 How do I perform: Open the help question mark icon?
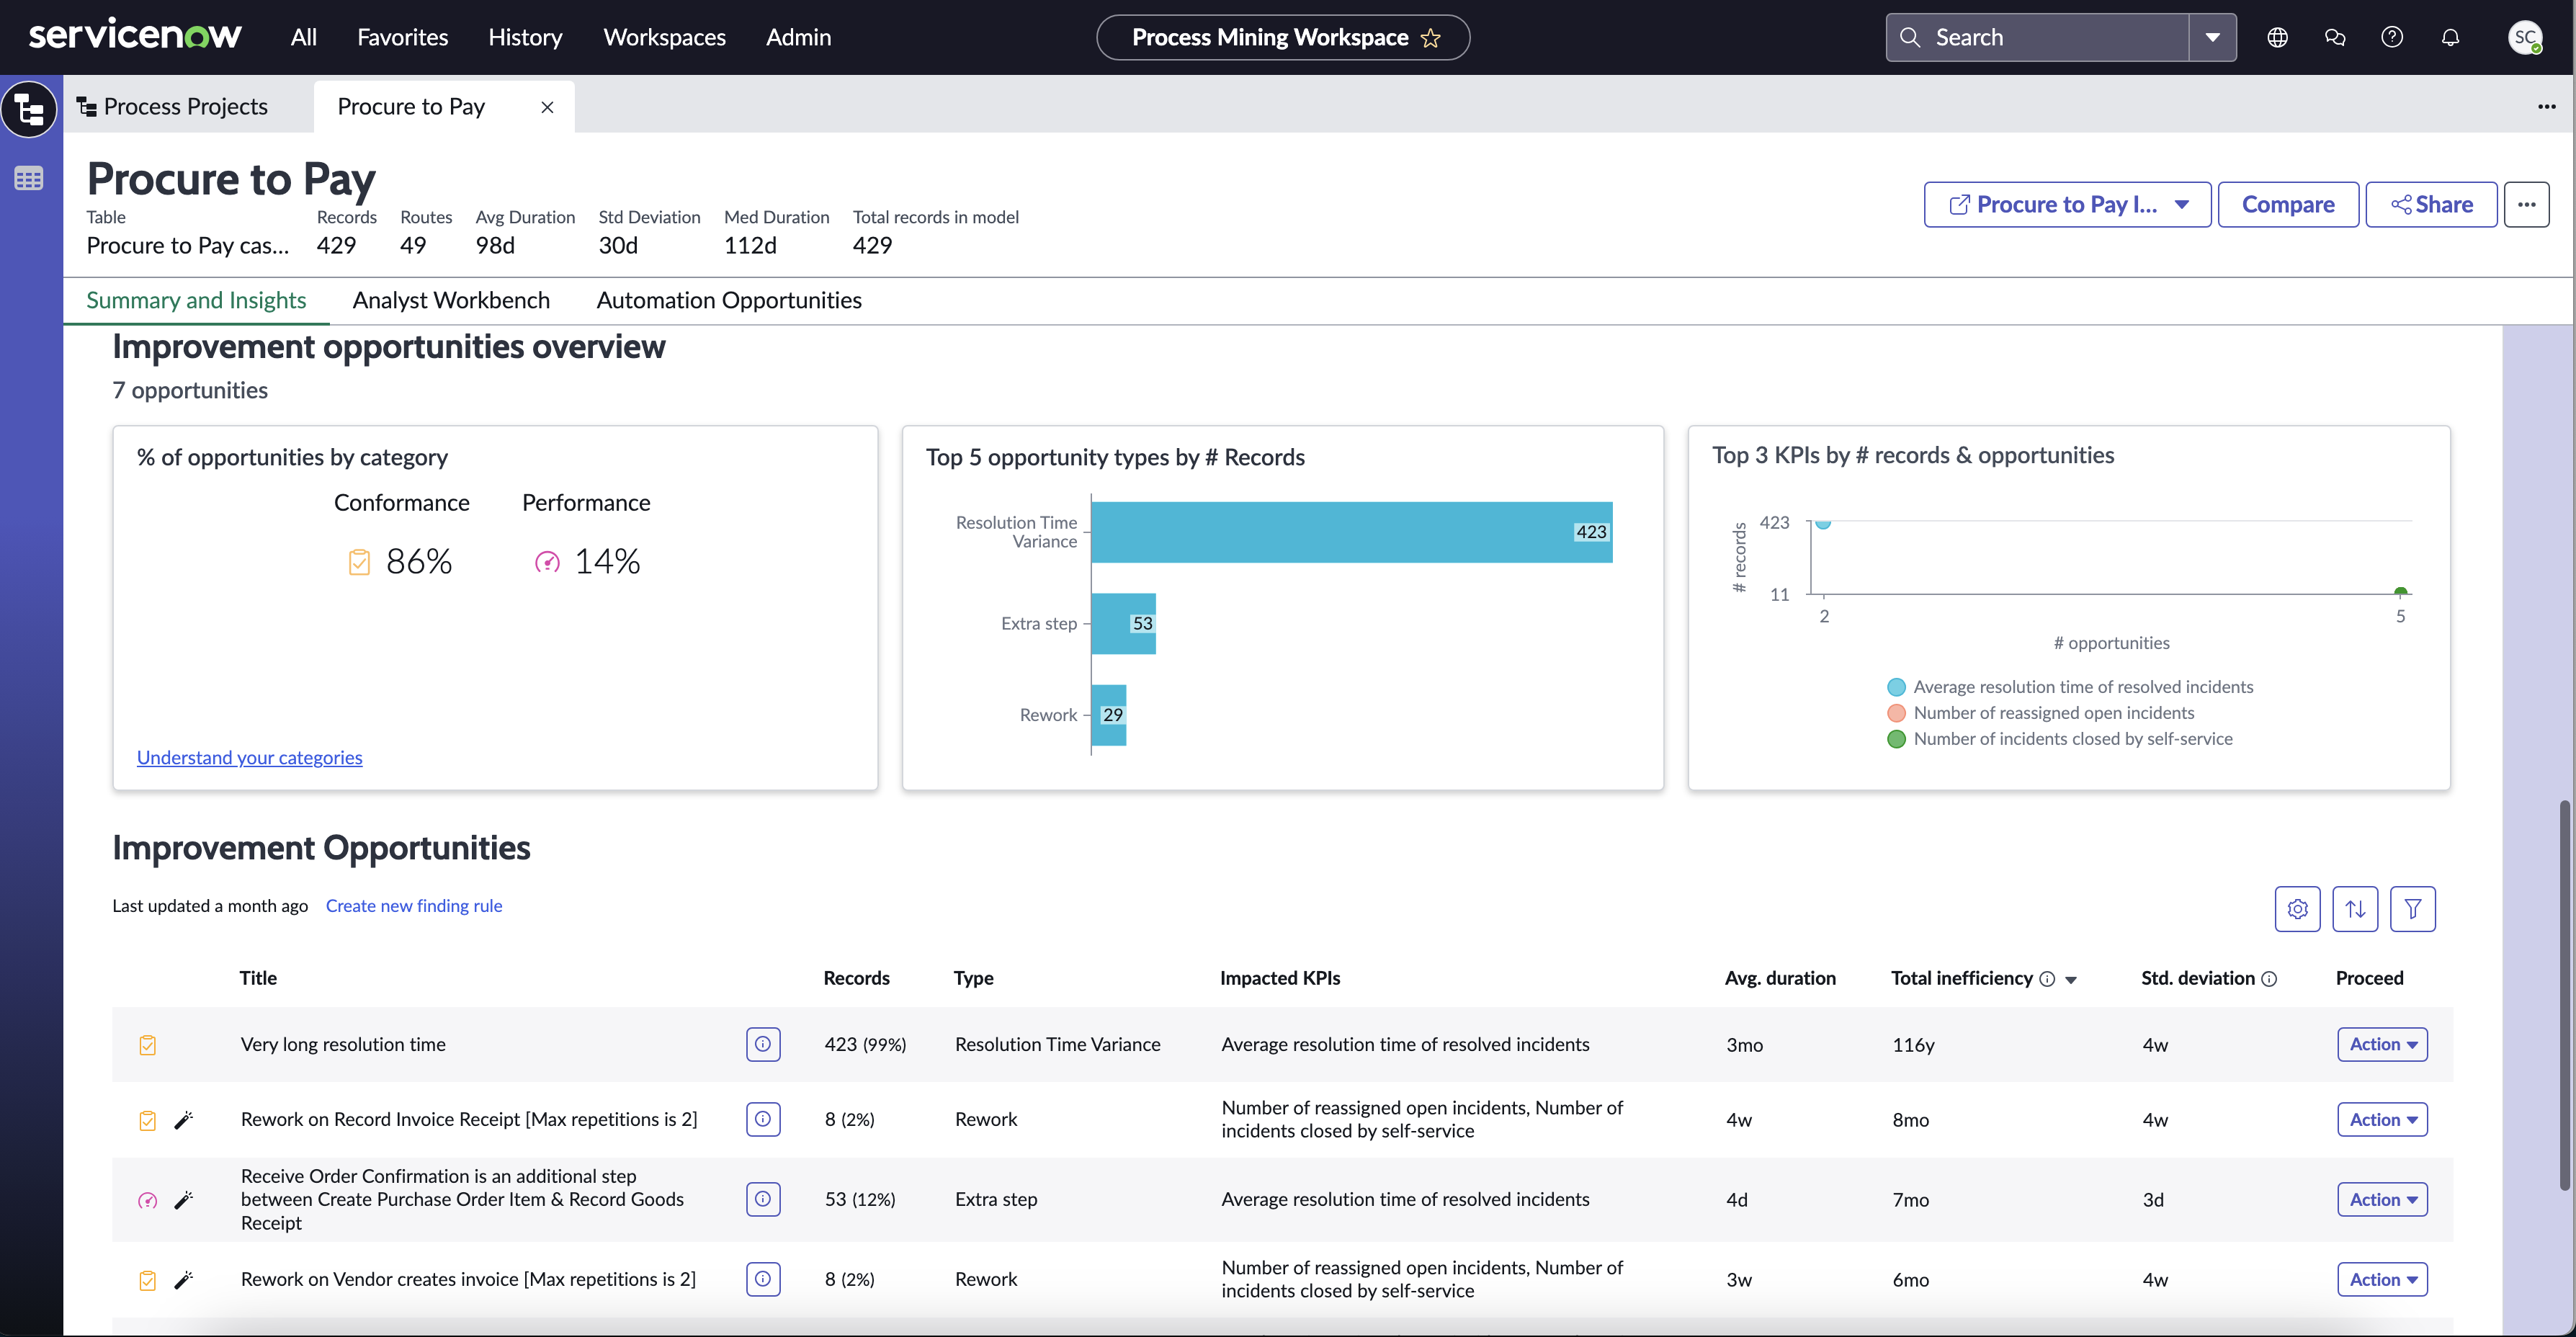click(x=2392, y=37)
